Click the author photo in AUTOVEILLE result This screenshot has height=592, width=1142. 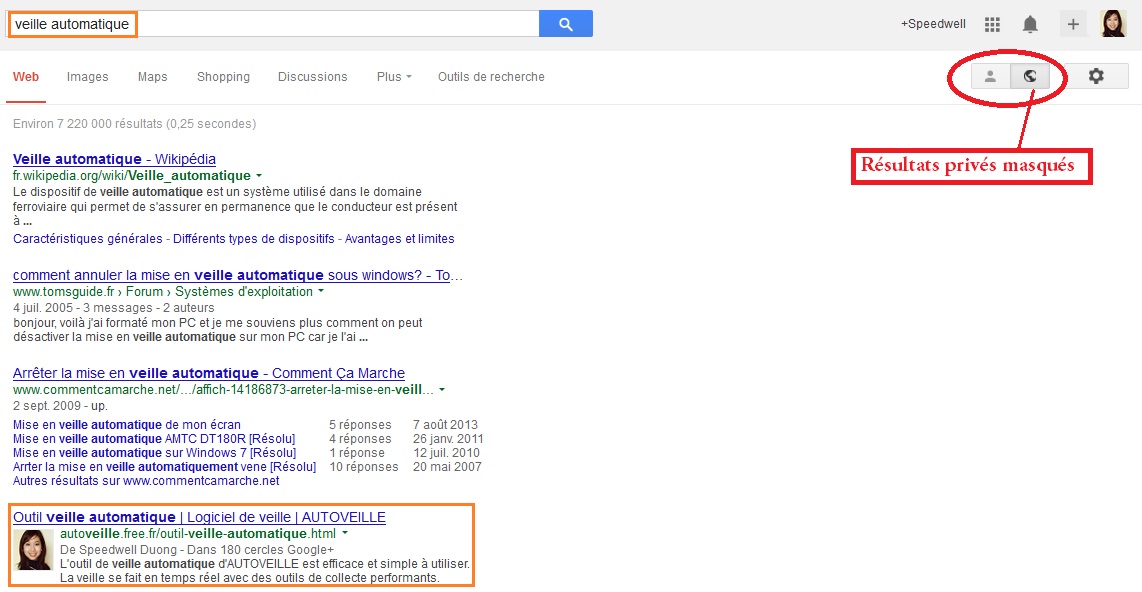(35, 549)
